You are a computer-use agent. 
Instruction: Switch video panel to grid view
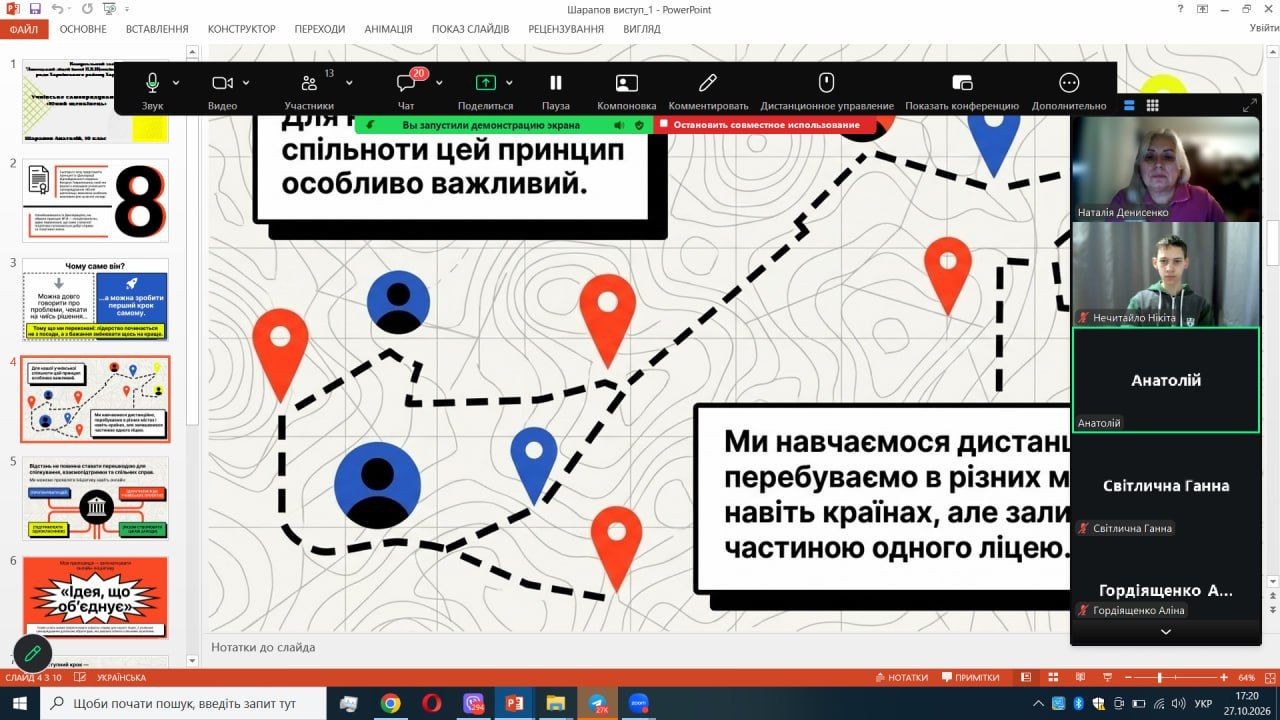(1152, 105)
